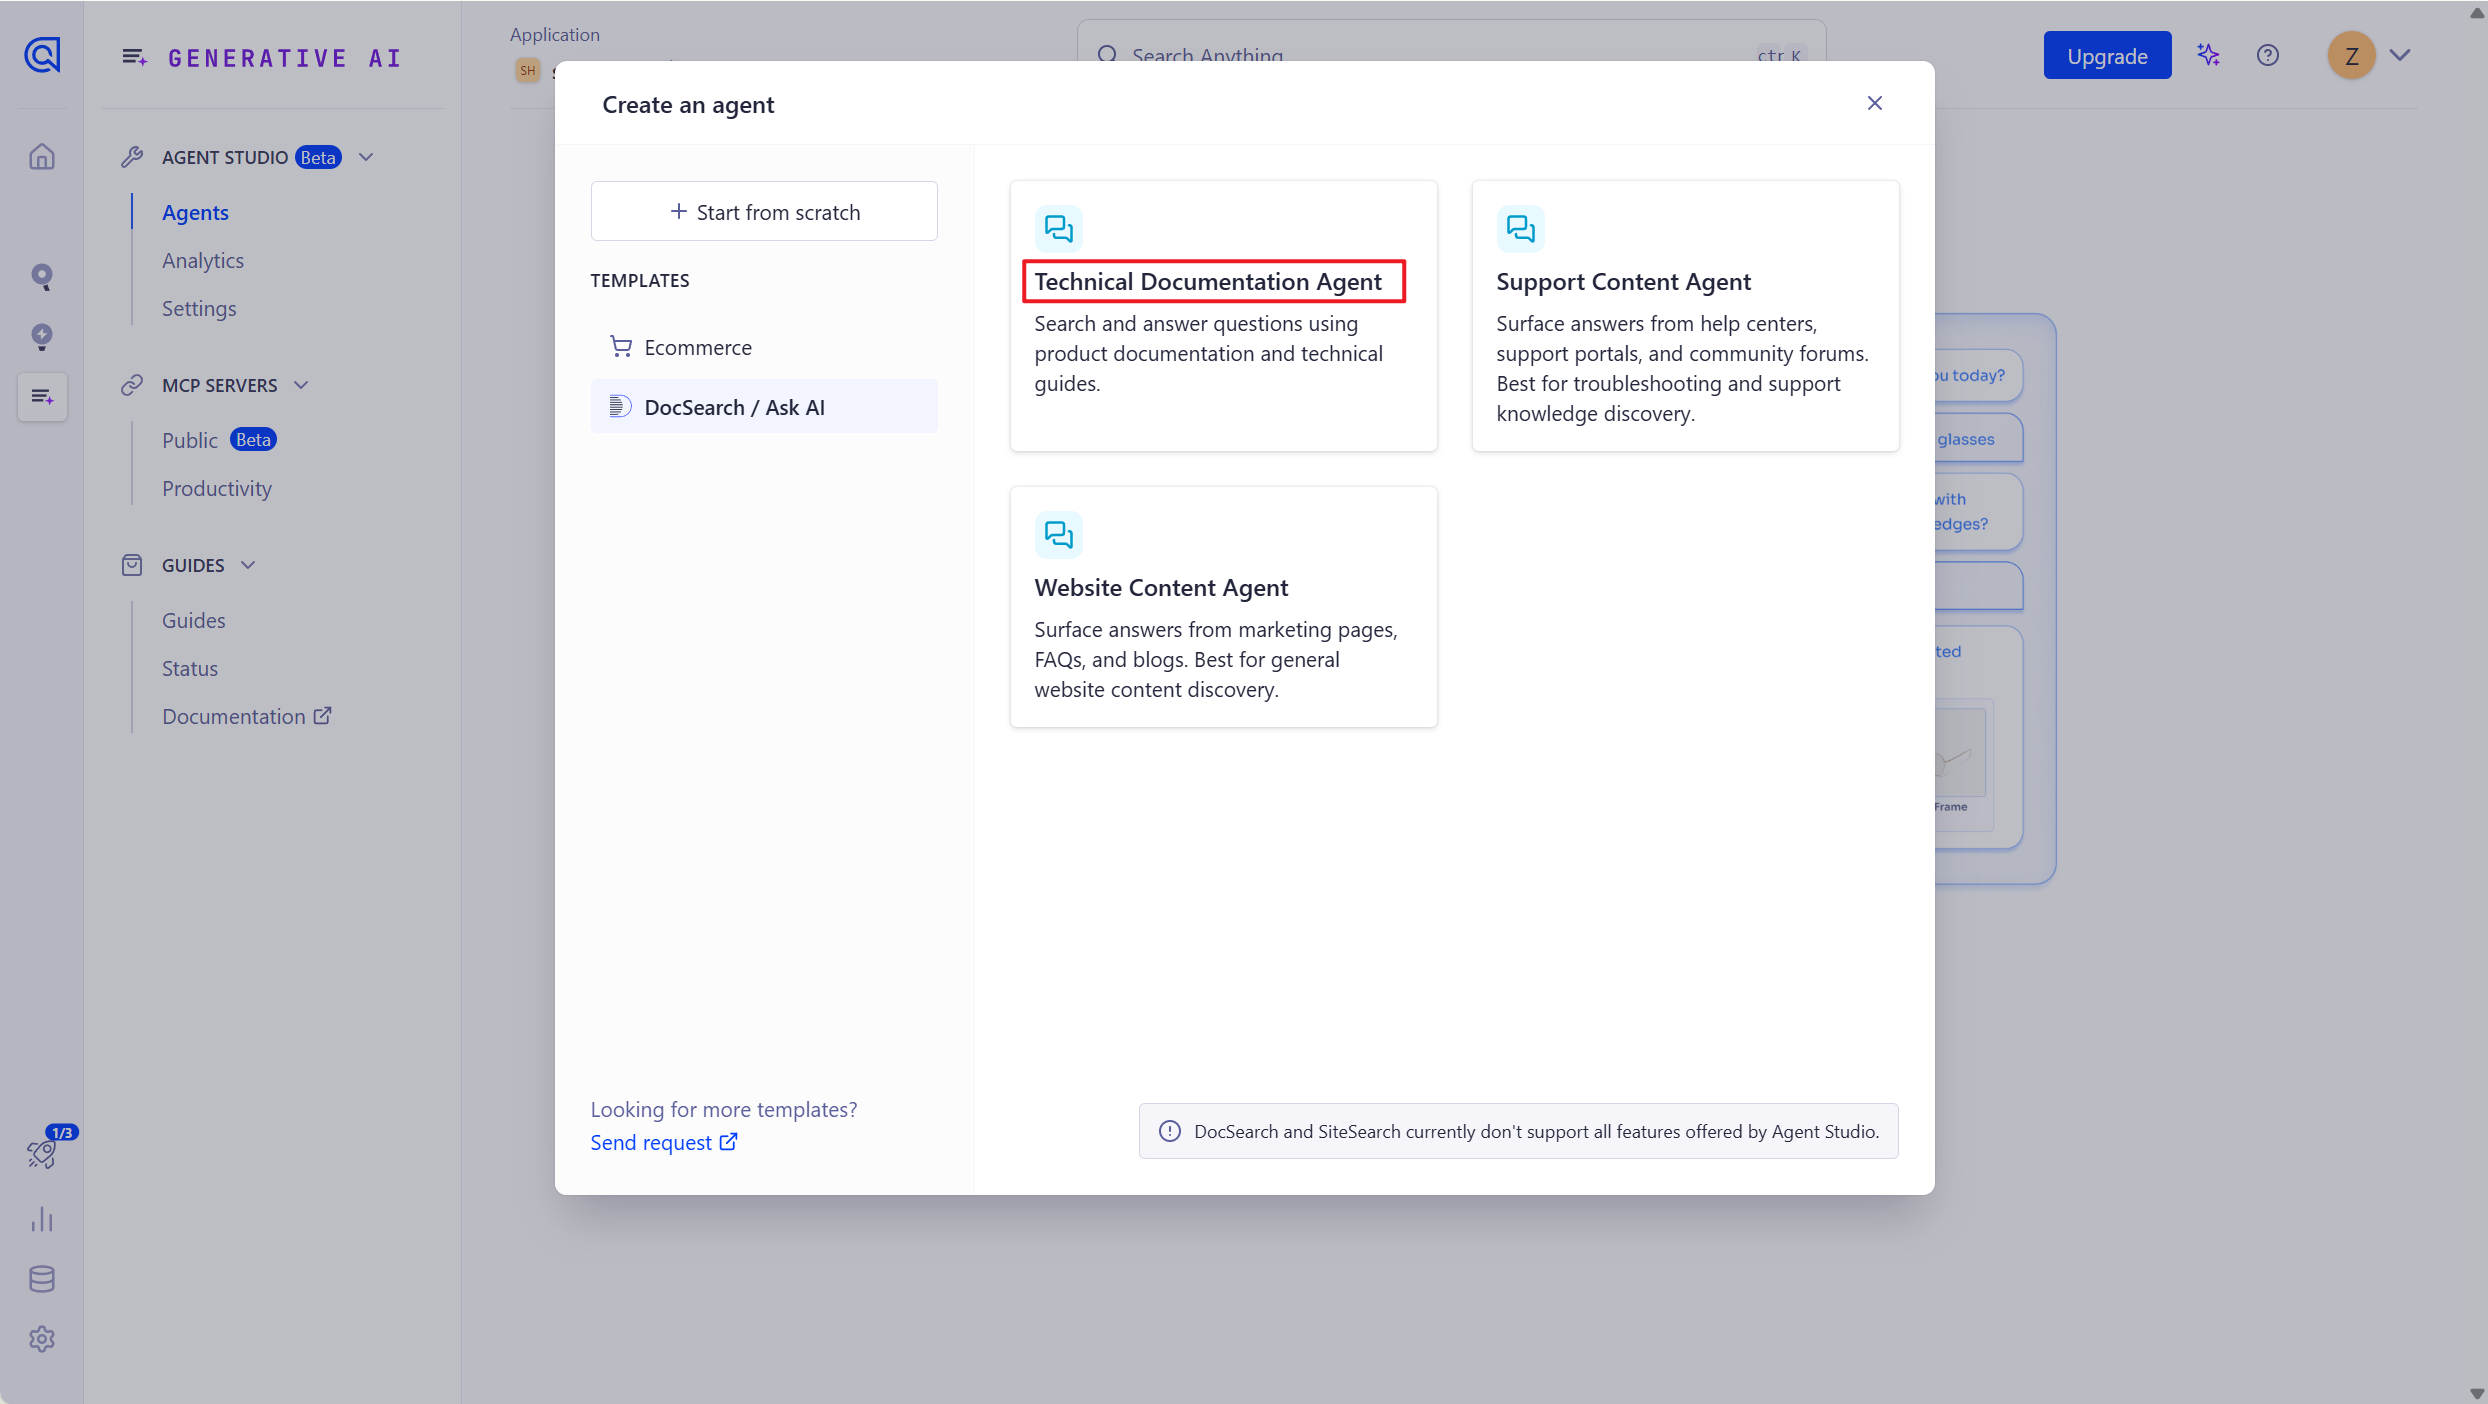Open the bar chart analytics rail icon
The image size is (2488, 1404).
42,1219
